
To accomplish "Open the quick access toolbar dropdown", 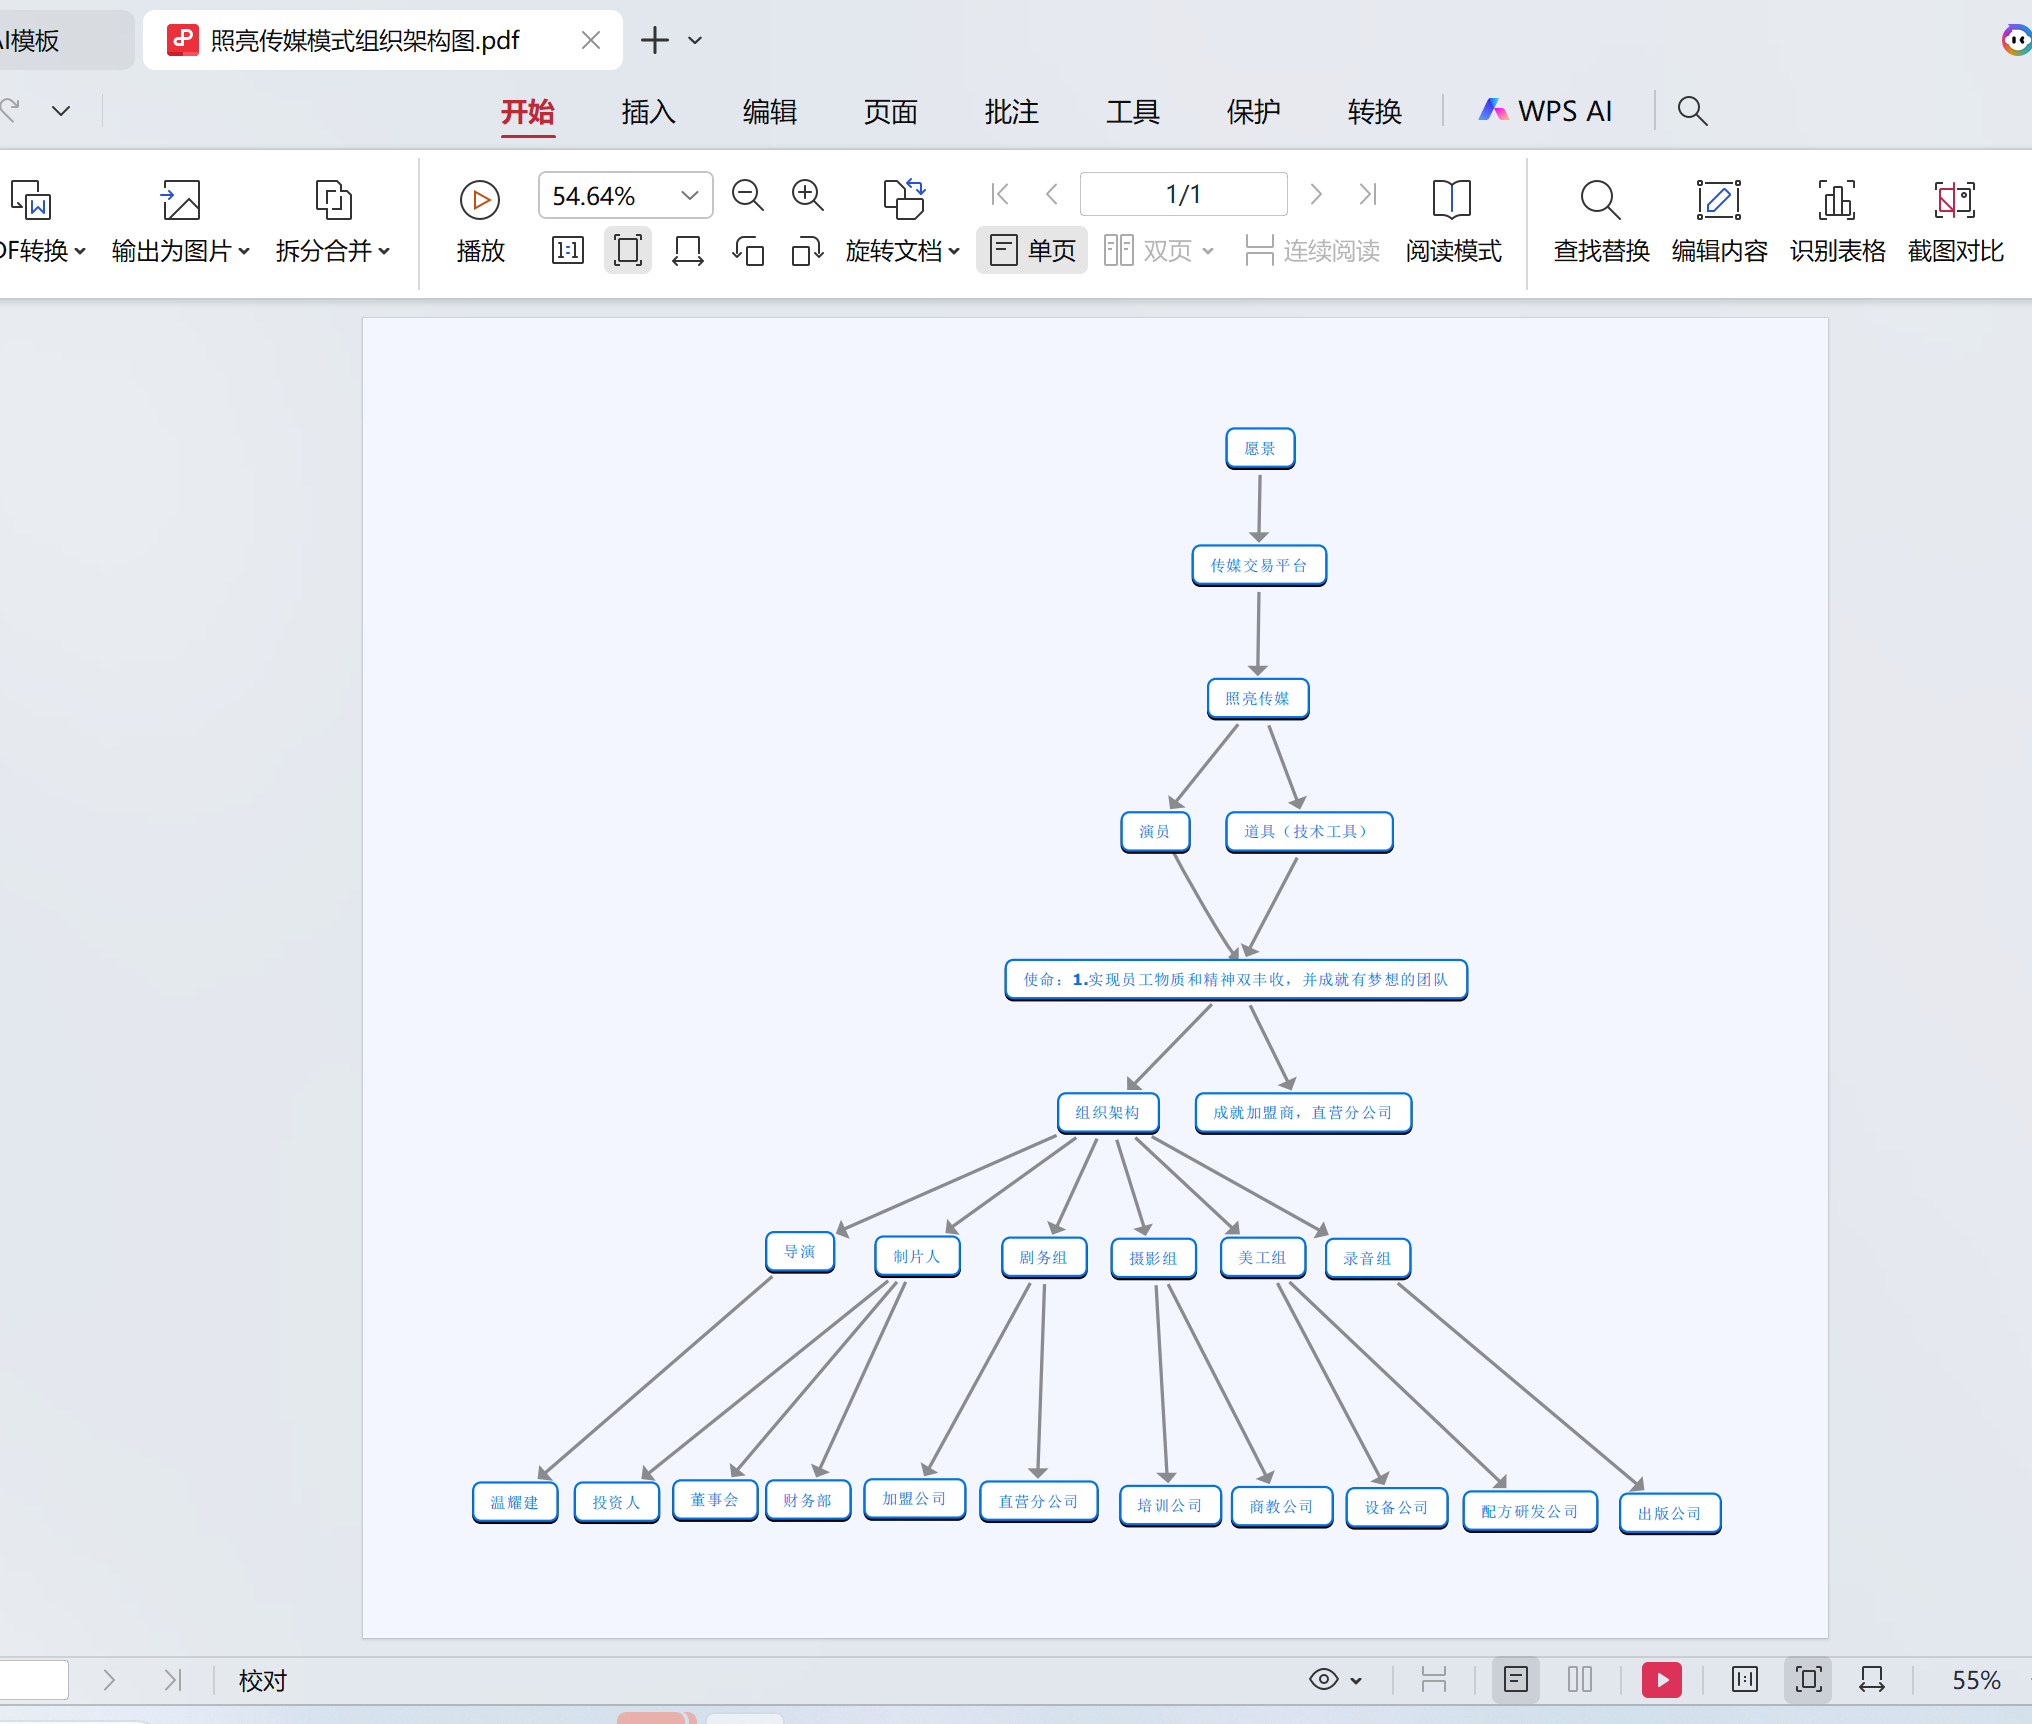I will (x=61, y=111).
